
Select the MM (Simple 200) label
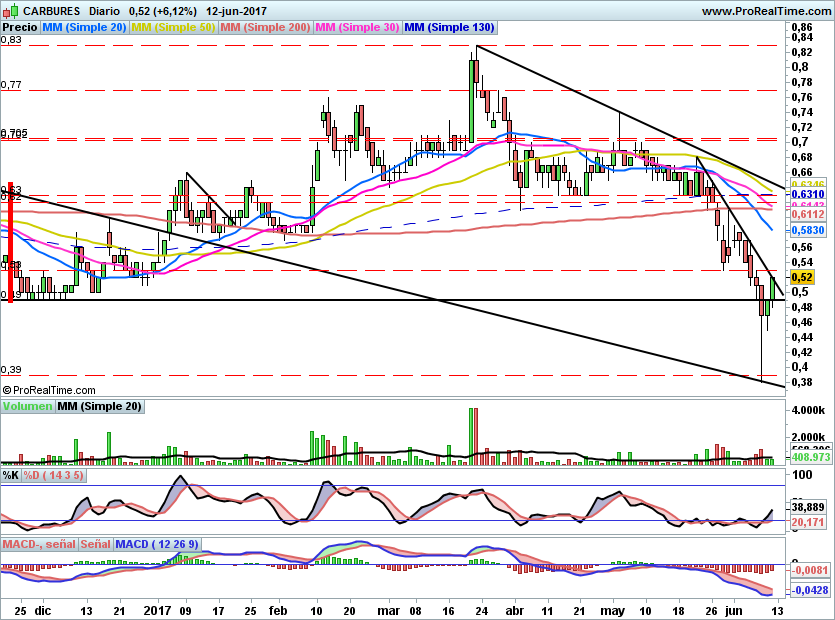265,27
